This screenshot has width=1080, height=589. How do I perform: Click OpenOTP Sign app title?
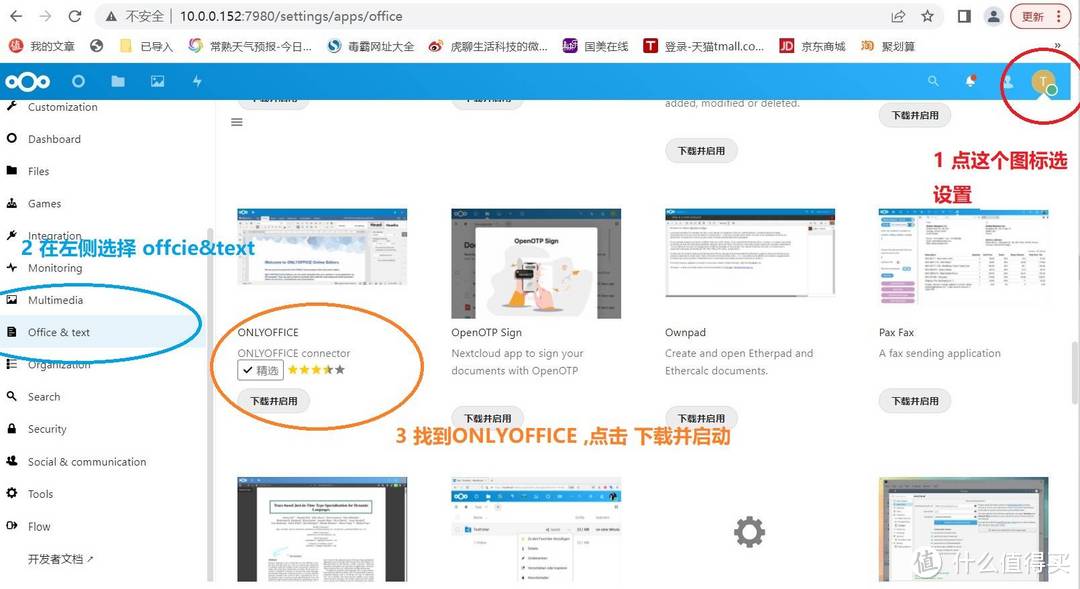[486, 332]
